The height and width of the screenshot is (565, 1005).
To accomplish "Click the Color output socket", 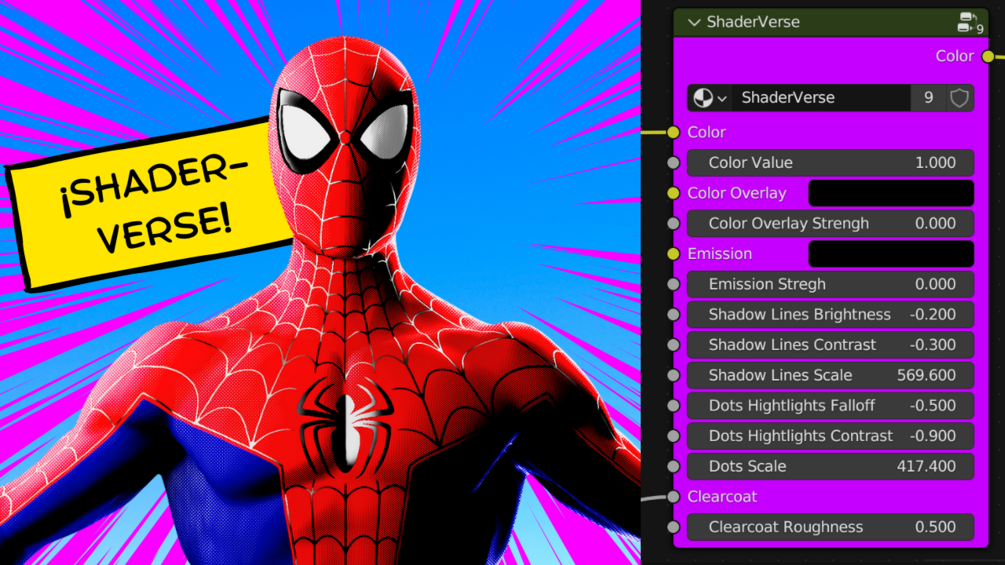I will (x=988, y=56).
